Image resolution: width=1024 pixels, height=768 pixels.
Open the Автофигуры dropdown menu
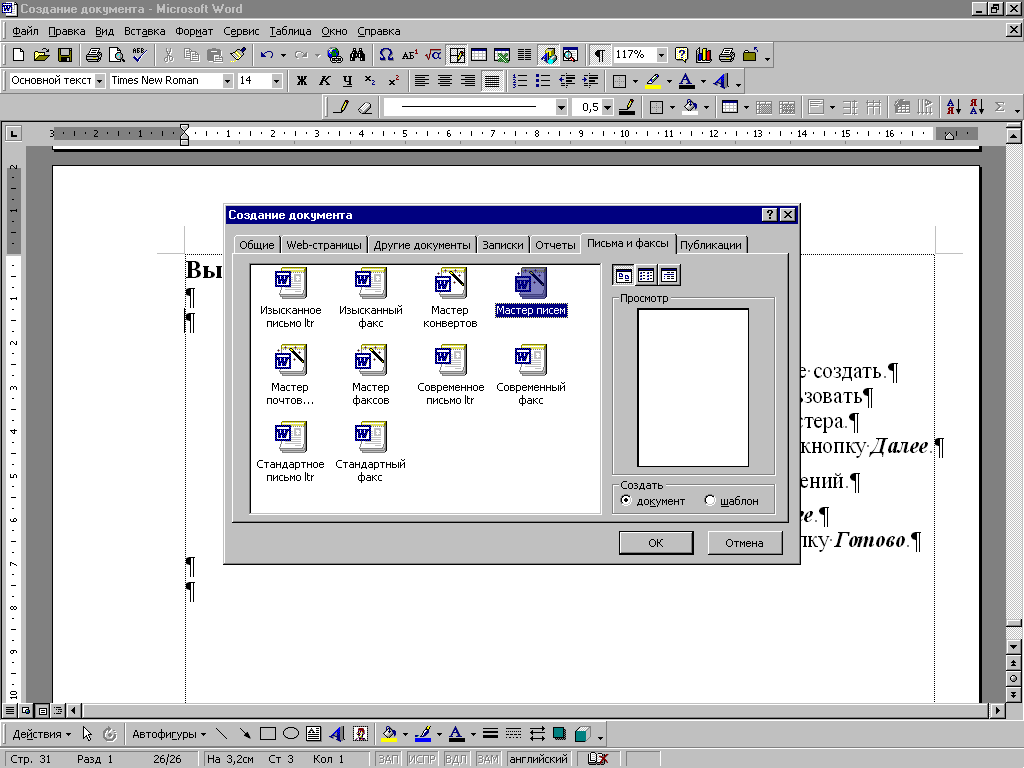point(169,734)
